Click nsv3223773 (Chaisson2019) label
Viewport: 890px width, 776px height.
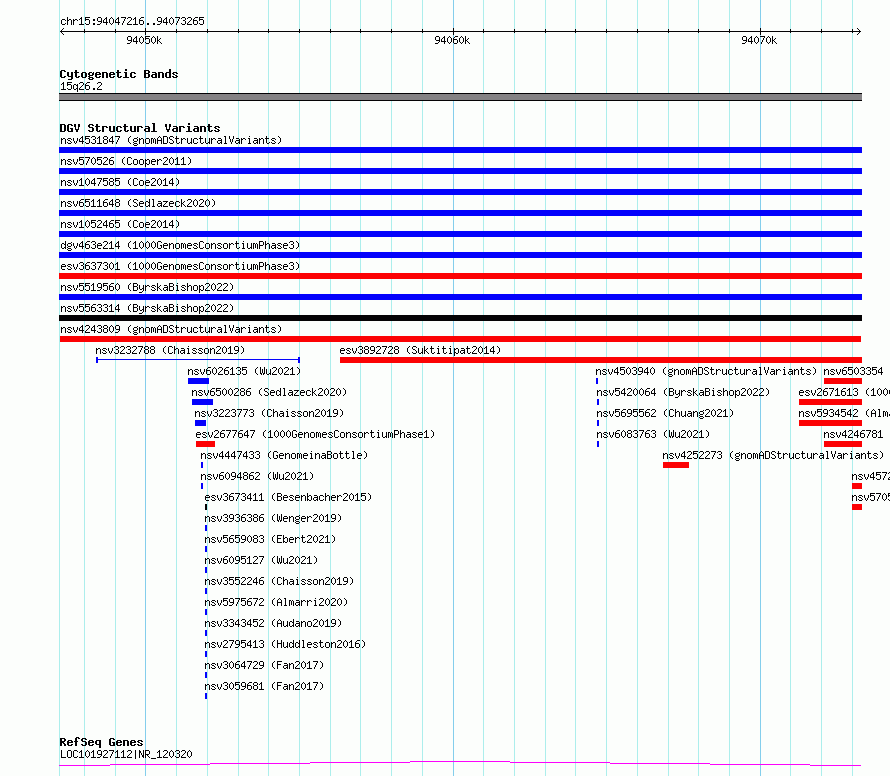click(x=269, y=413)
